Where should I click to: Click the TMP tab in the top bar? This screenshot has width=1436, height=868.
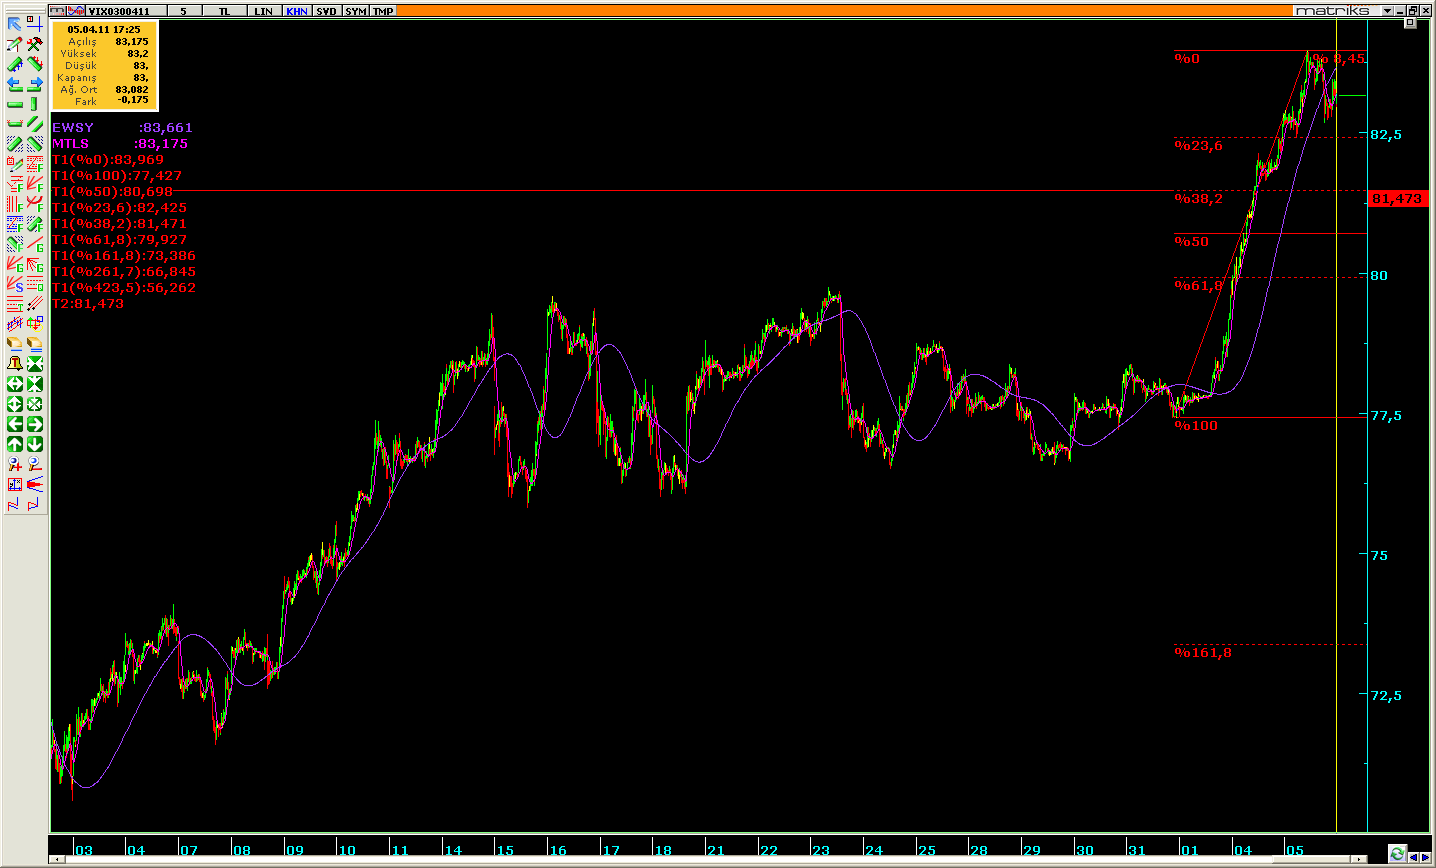click(x=383, y=11)
